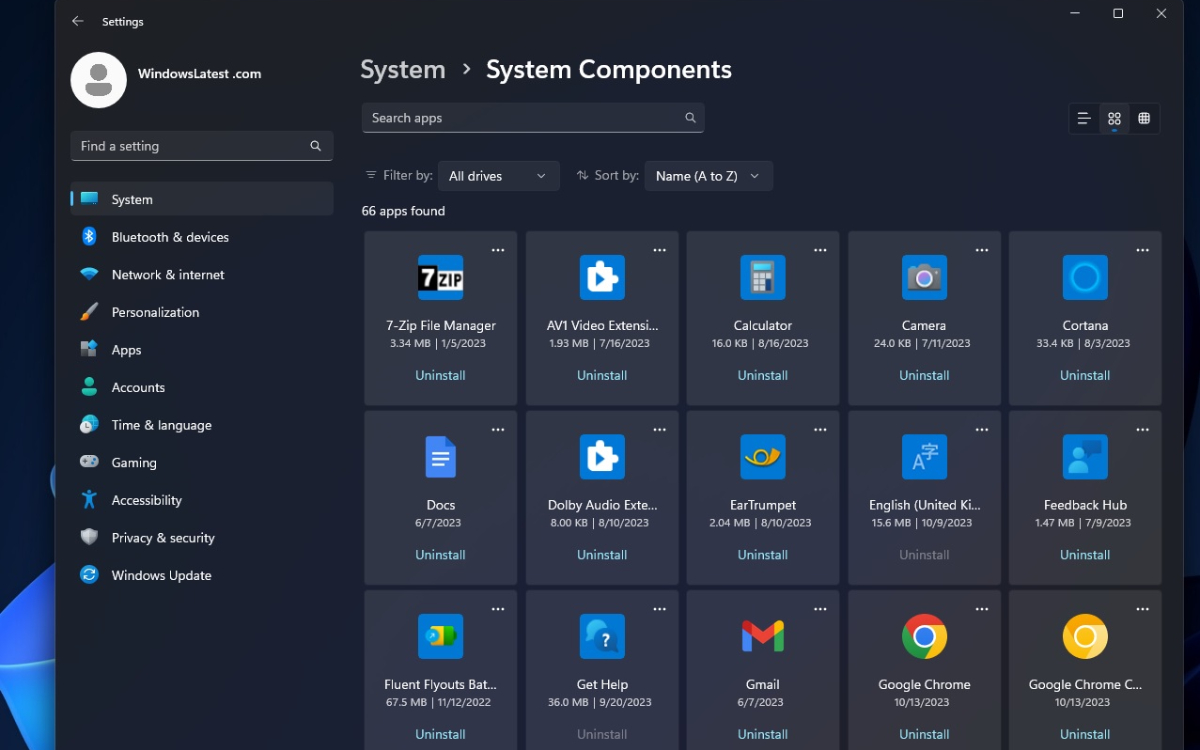Open more options for Camera

(982, 250)
